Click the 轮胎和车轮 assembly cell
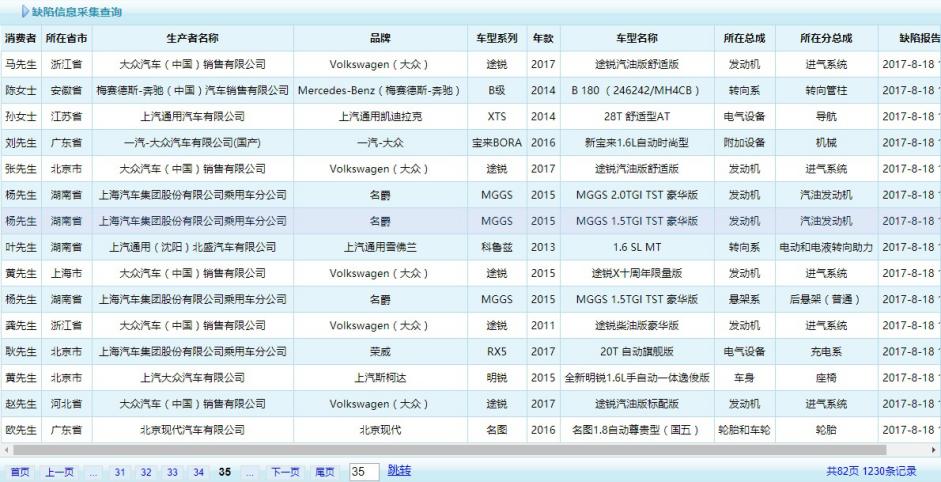The image size is (941, 482). (x=744, y=430)
